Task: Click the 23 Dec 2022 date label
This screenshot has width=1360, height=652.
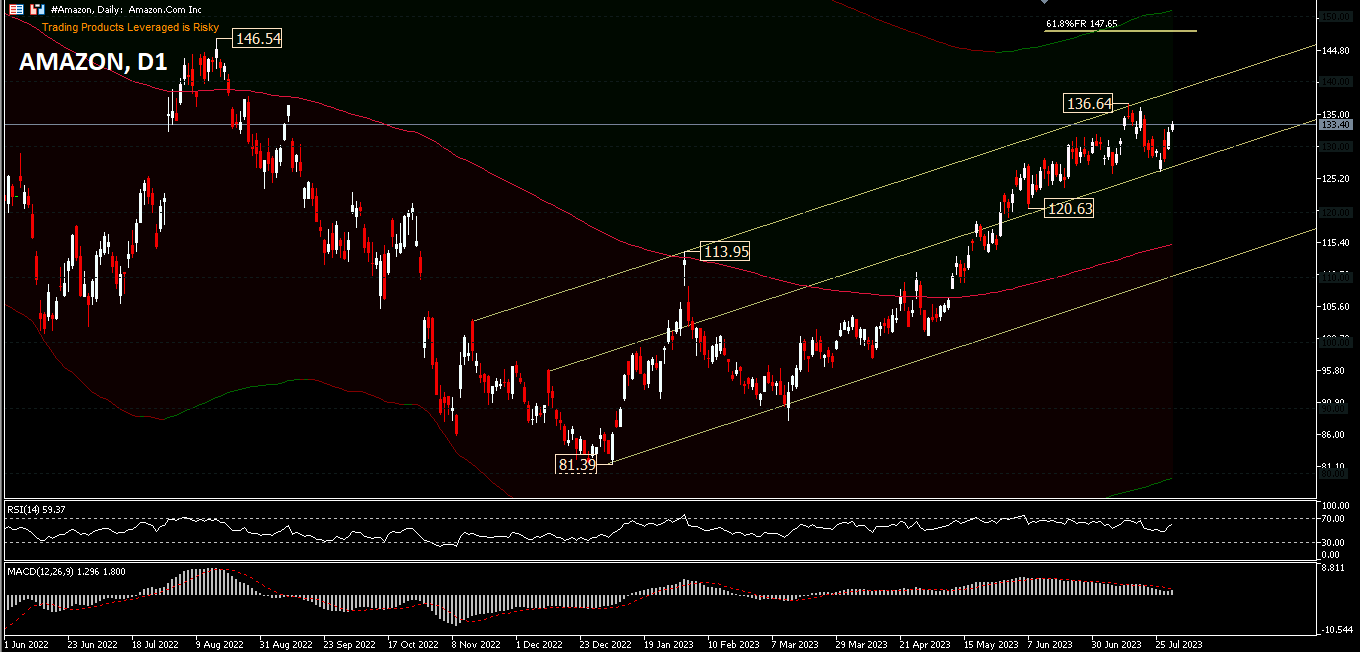Action: [x=607, y=645]
